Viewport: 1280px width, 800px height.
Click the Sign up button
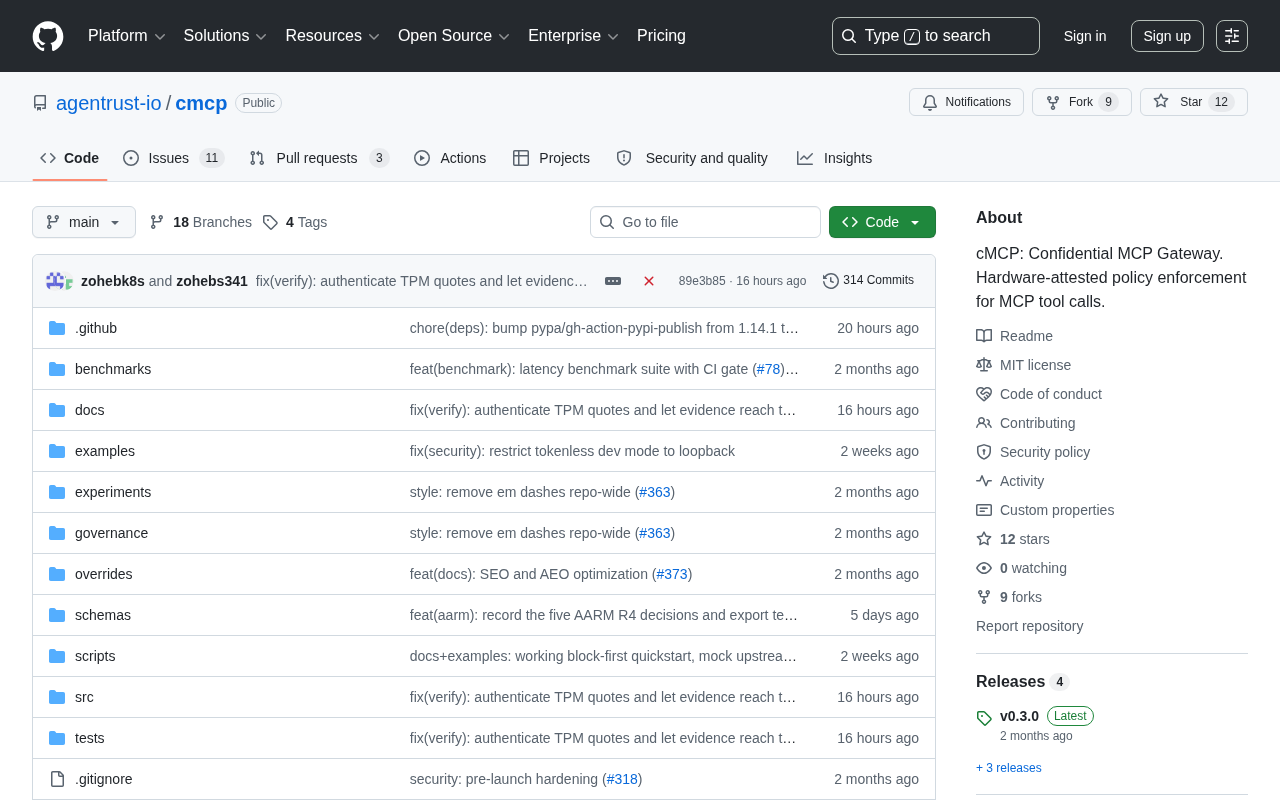point(1167,36)
